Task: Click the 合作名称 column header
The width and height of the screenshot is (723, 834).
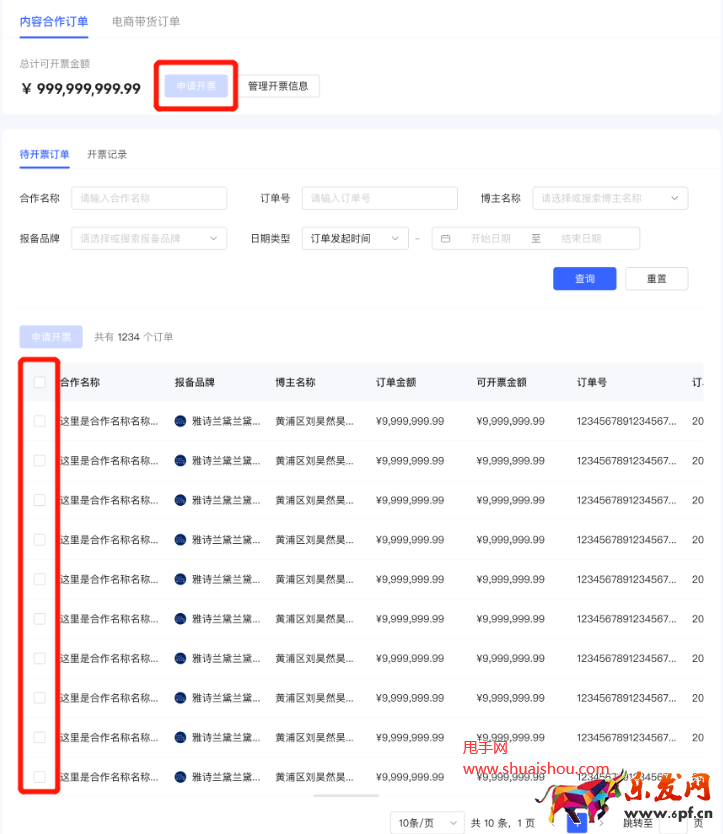Action: click(80, 382)
